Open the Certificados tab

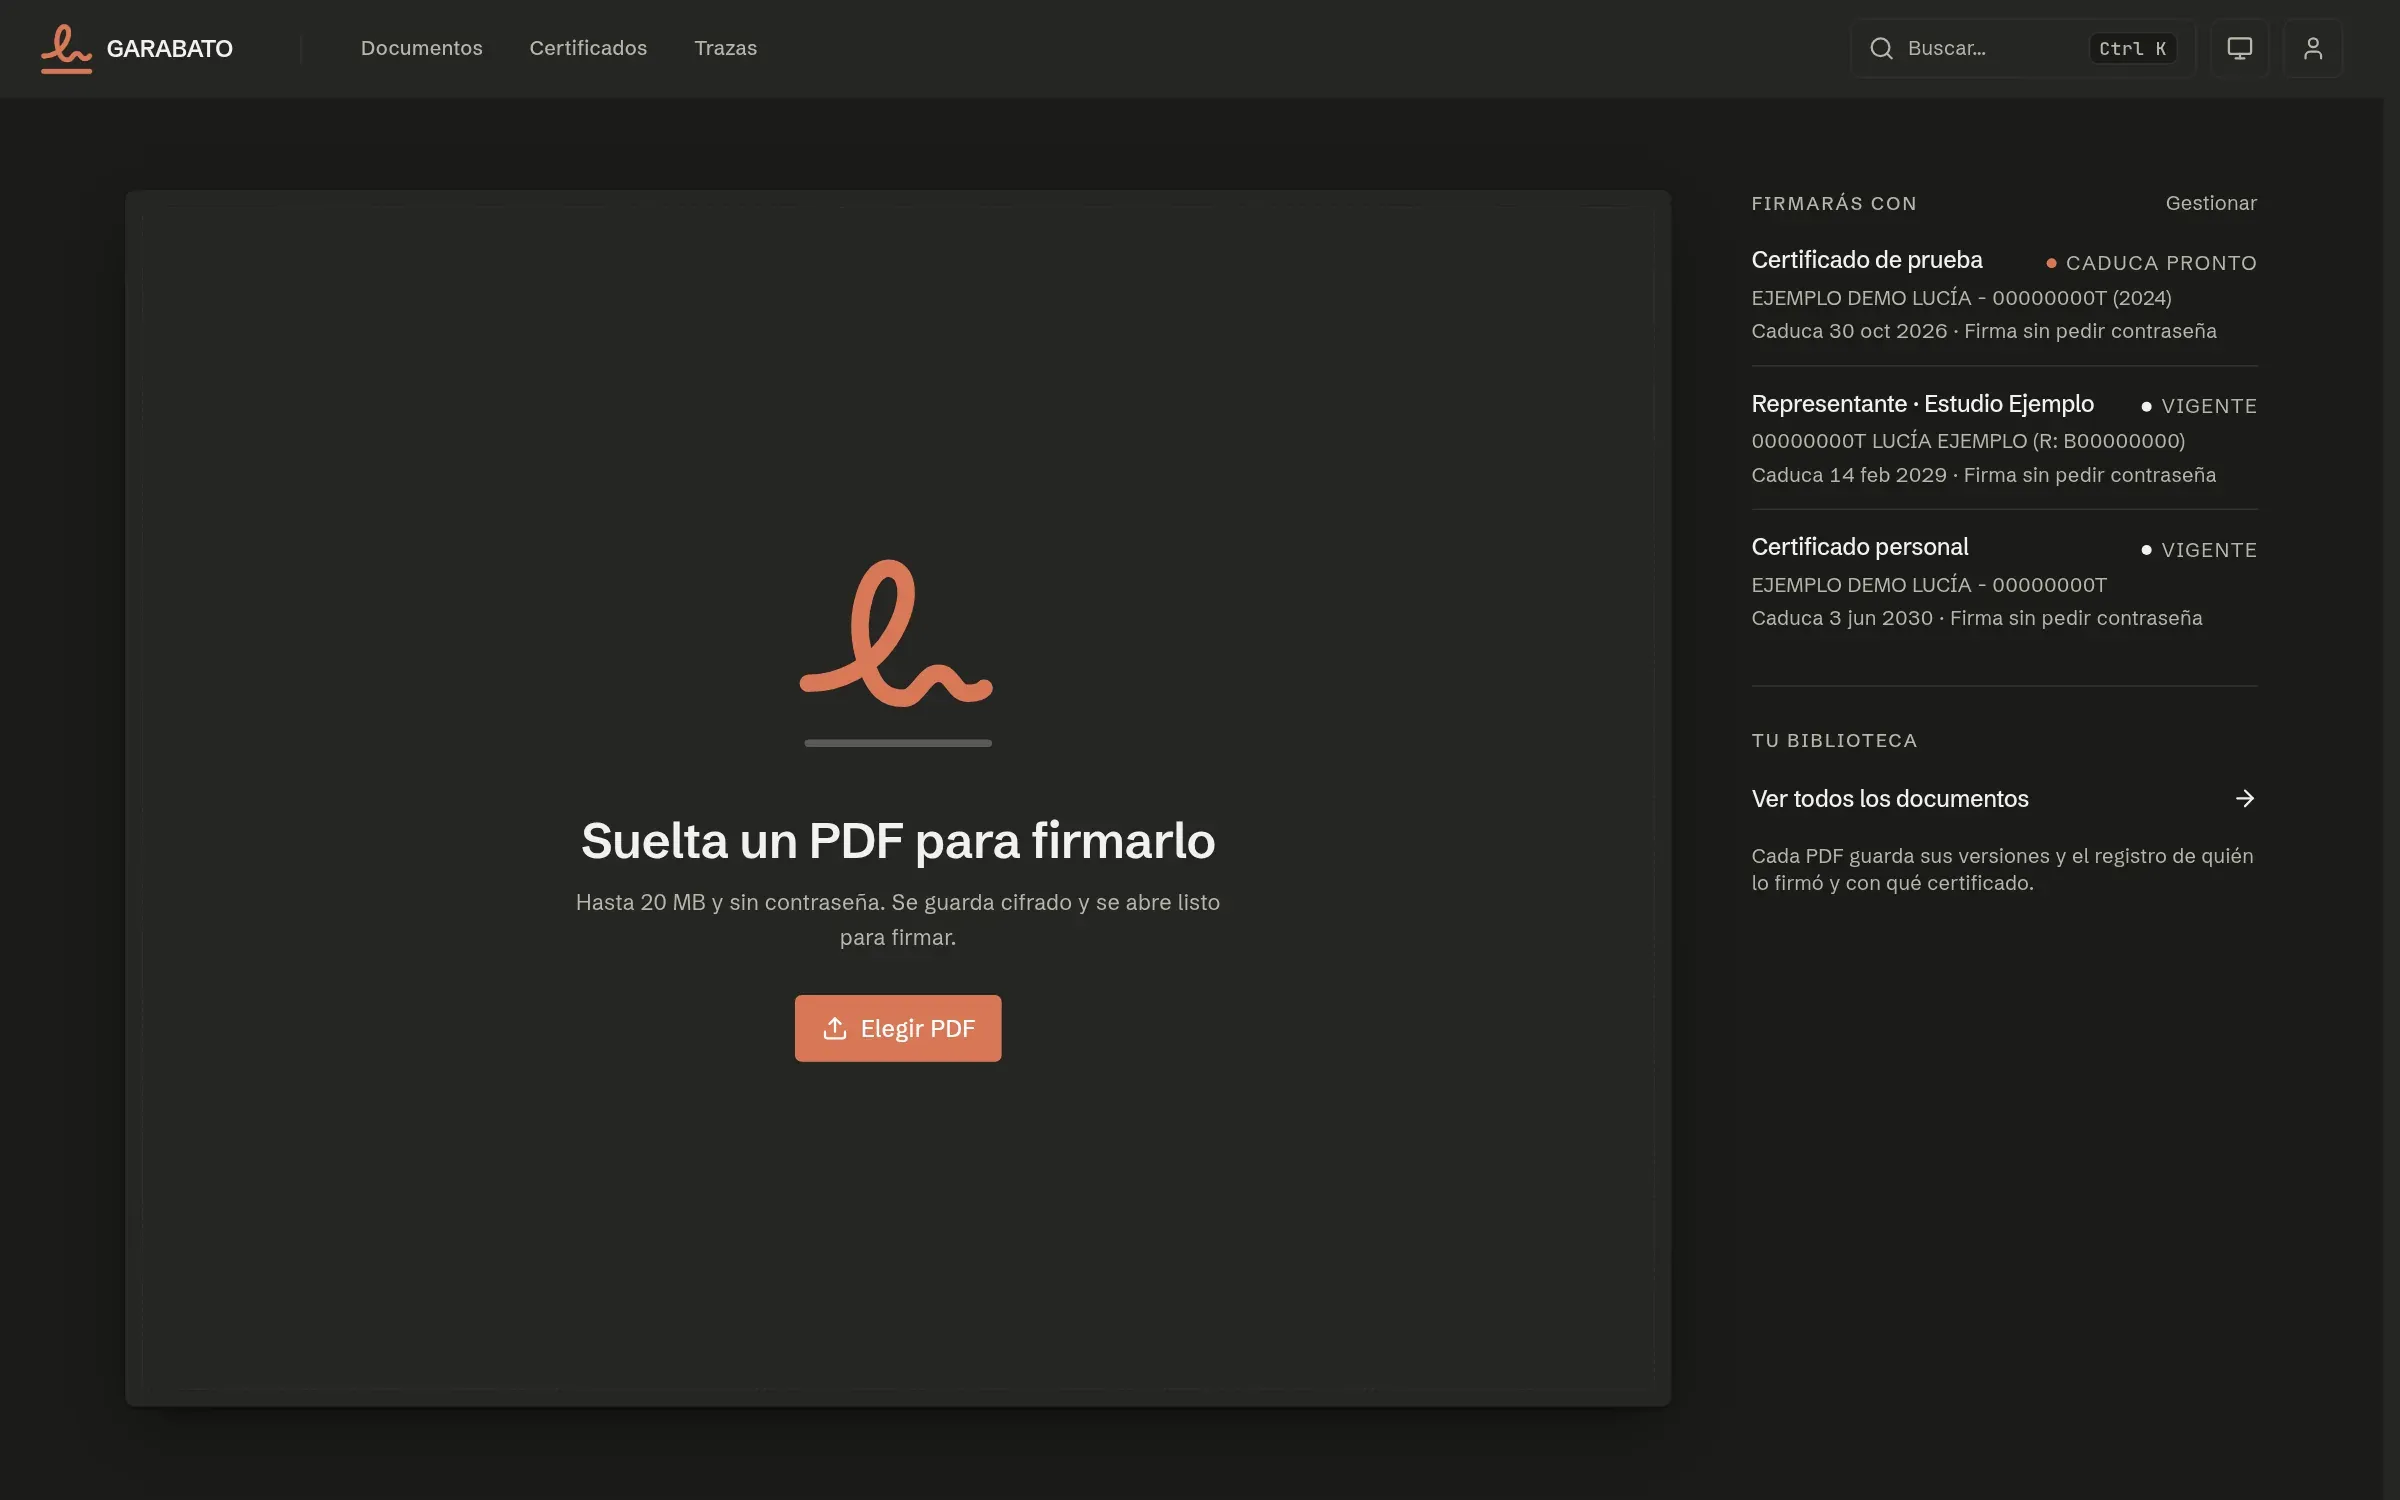588,48
